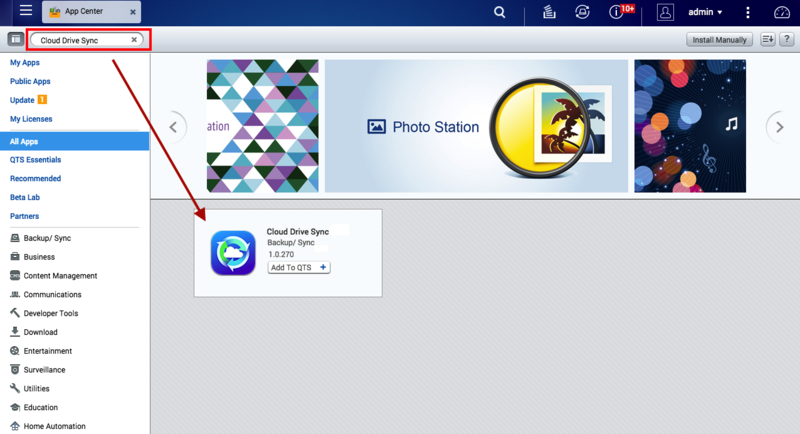800x434 pixels.
Task: Open Content Management category icon
Action: (15, 275)
